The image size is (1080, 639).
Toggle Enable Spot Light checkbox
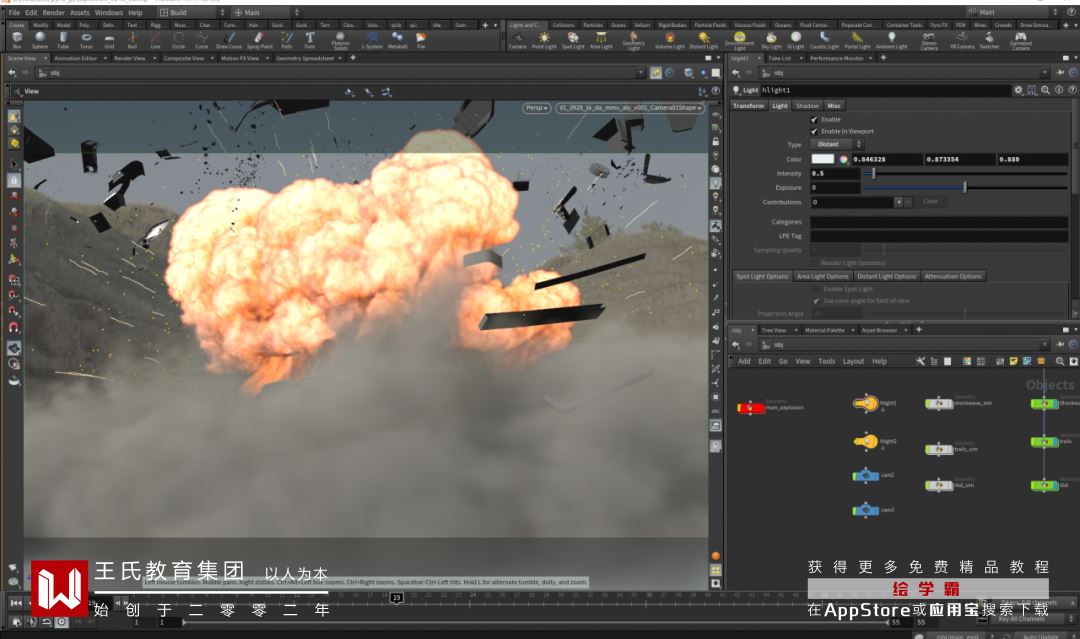(x=816, y=289)
